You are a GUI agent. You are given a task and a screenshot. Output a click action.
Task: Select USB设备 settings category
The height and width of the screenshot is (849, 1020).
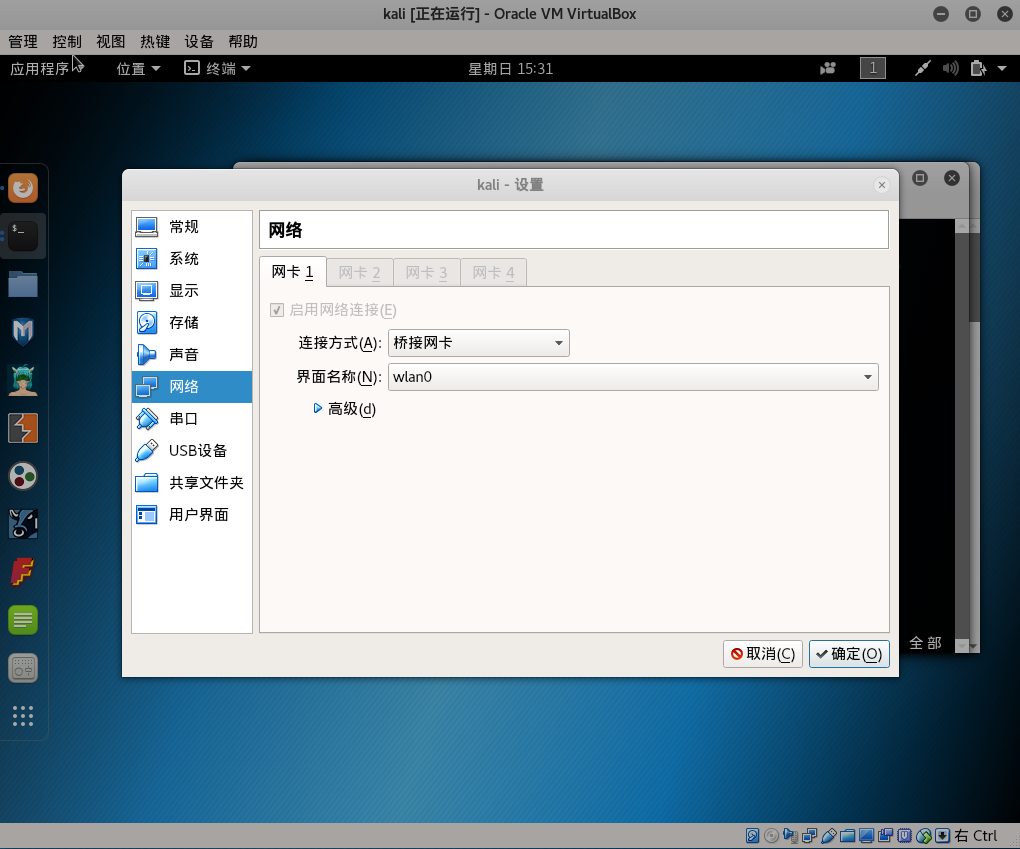pyautogui.click(x=192, y=450)
